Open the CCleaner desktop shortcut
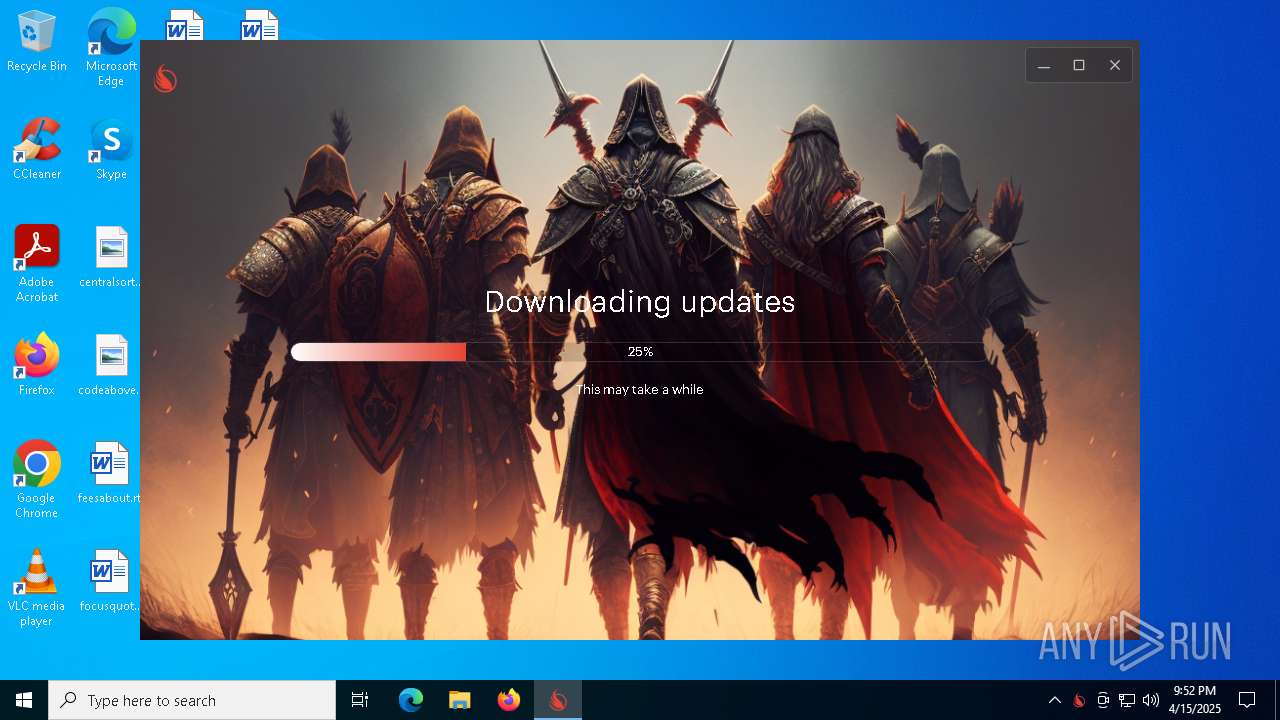Image resolution: width=1280 pixels, height=720 pixels. click(x=37, y=149)
